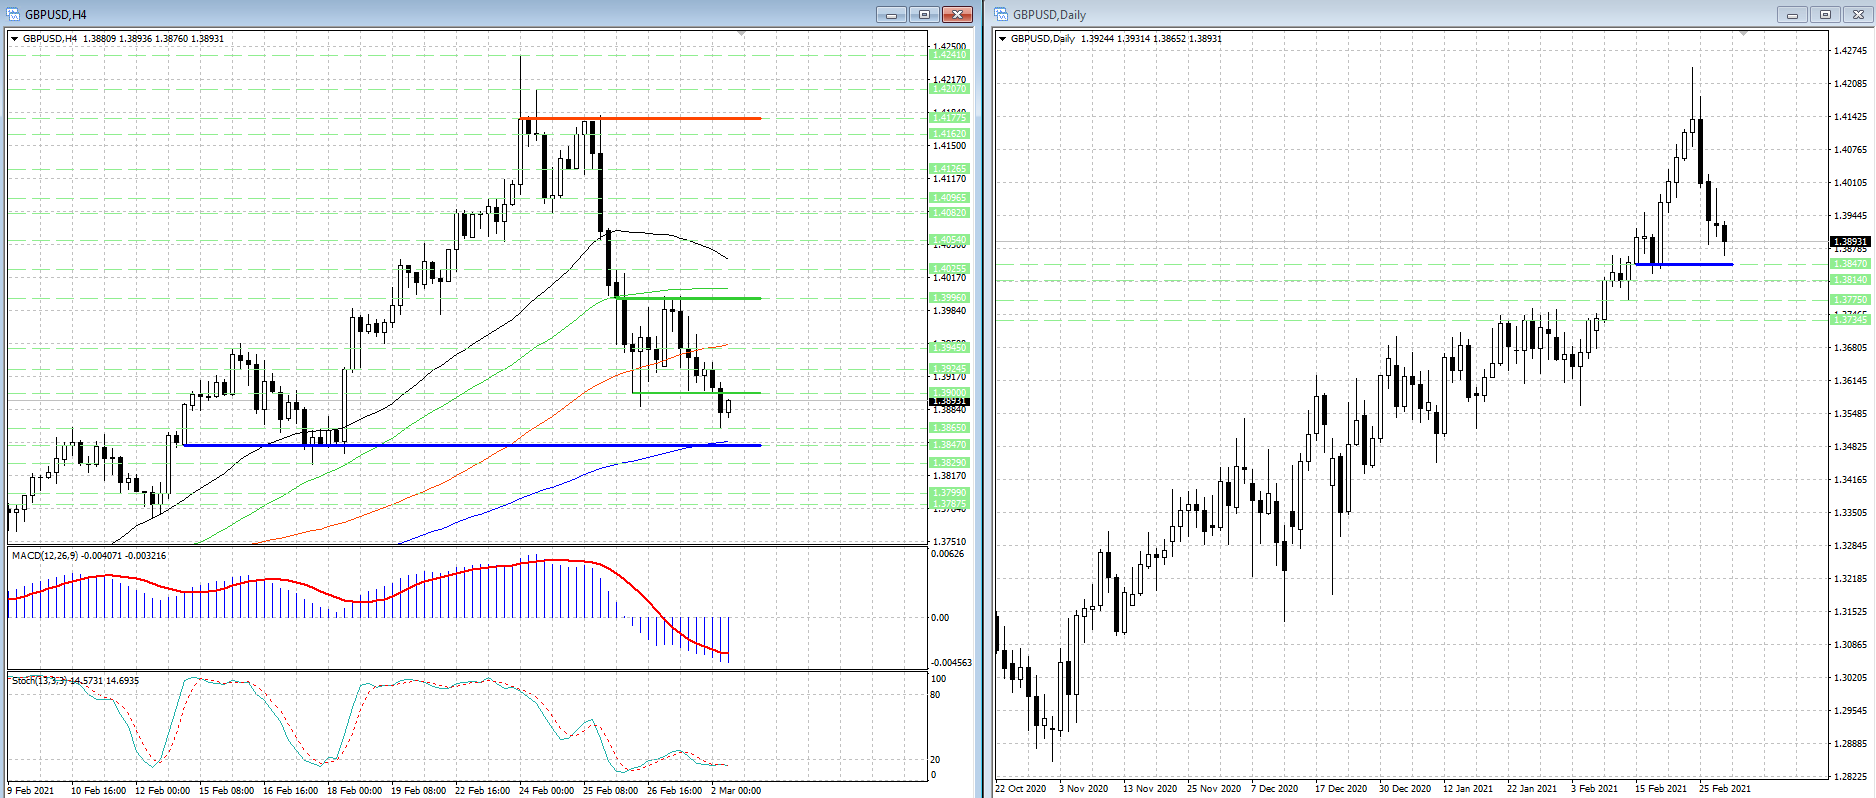The width and height of the screenshot is (1876, 798).
Task: Minimize the GBPUSD,H4 chart window
Action: pos(891,14)
